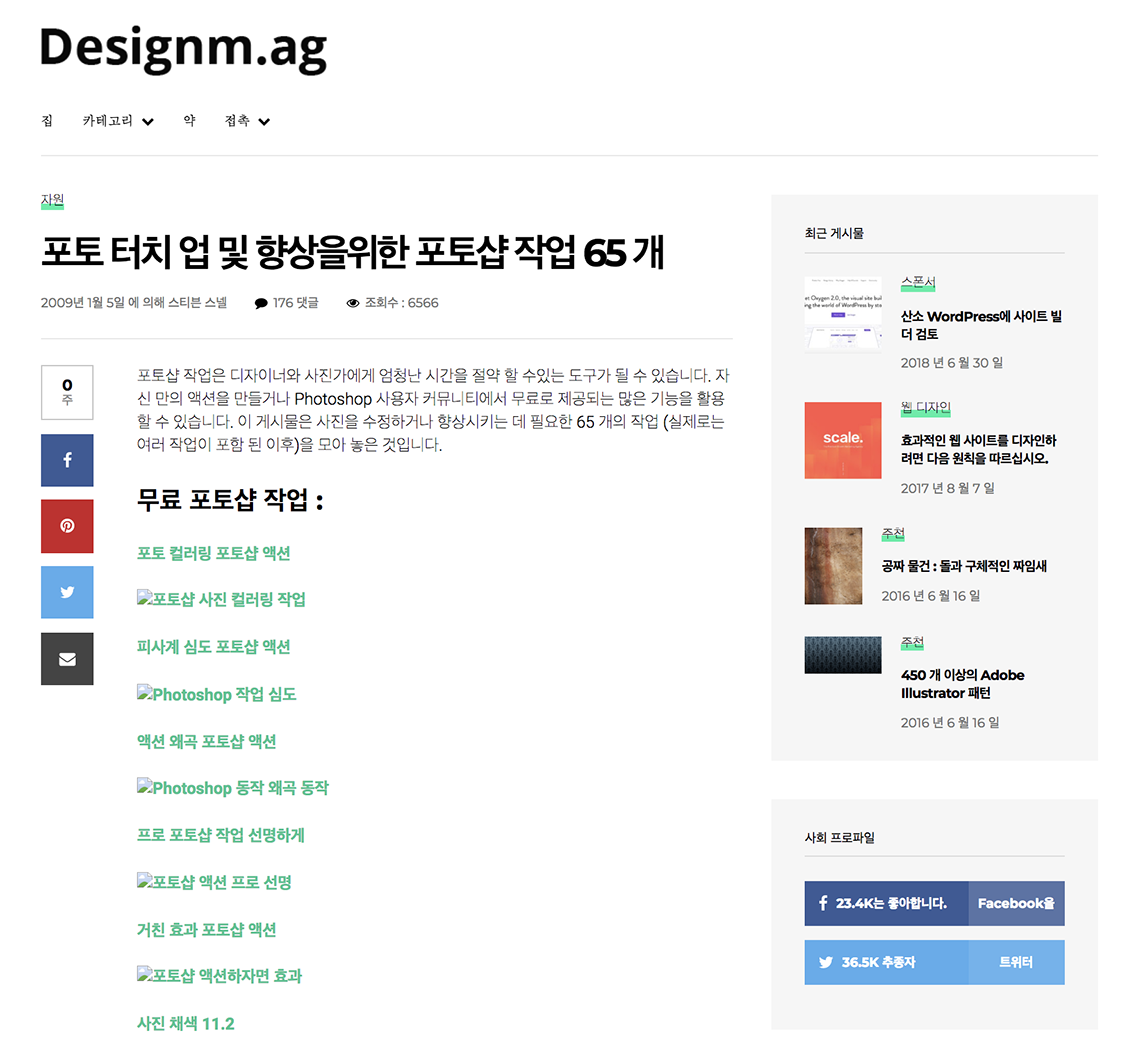
Task: Open the 공짜 물건 : 돌과 구체적인 짜임새 post
Action: click(x=964, y=566)
